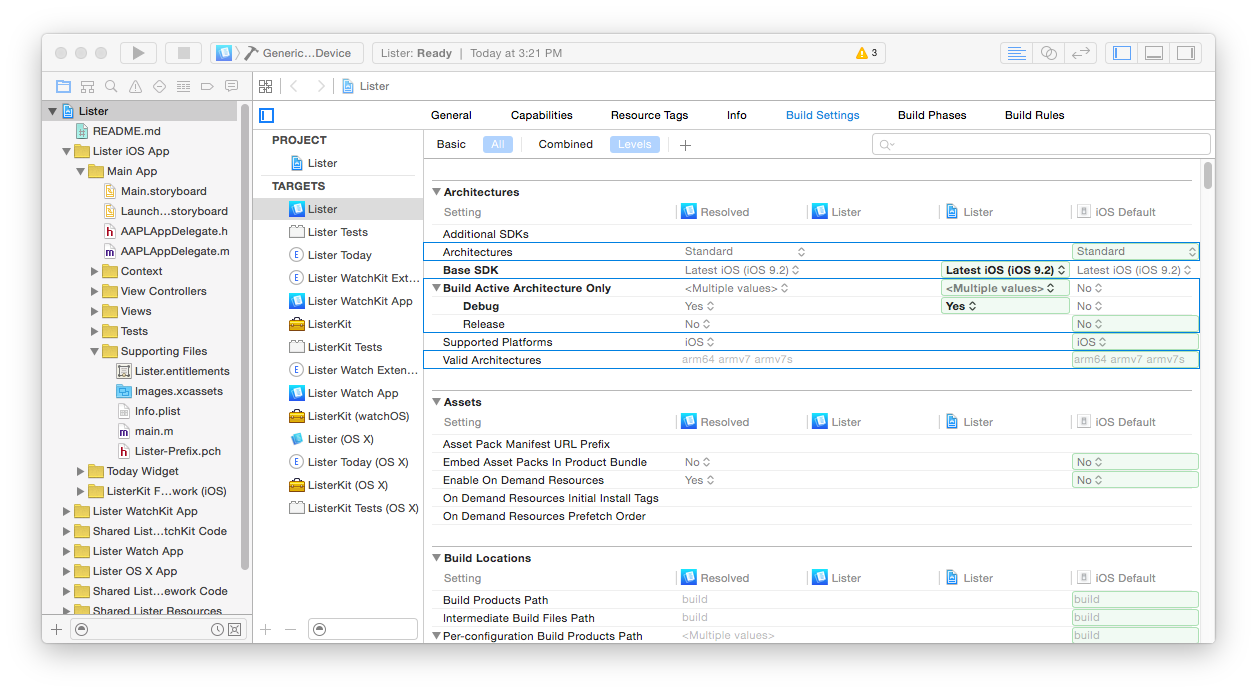
Task: Open the Find navigator icon
Action: pyautogui.click(x=111, y=86)
